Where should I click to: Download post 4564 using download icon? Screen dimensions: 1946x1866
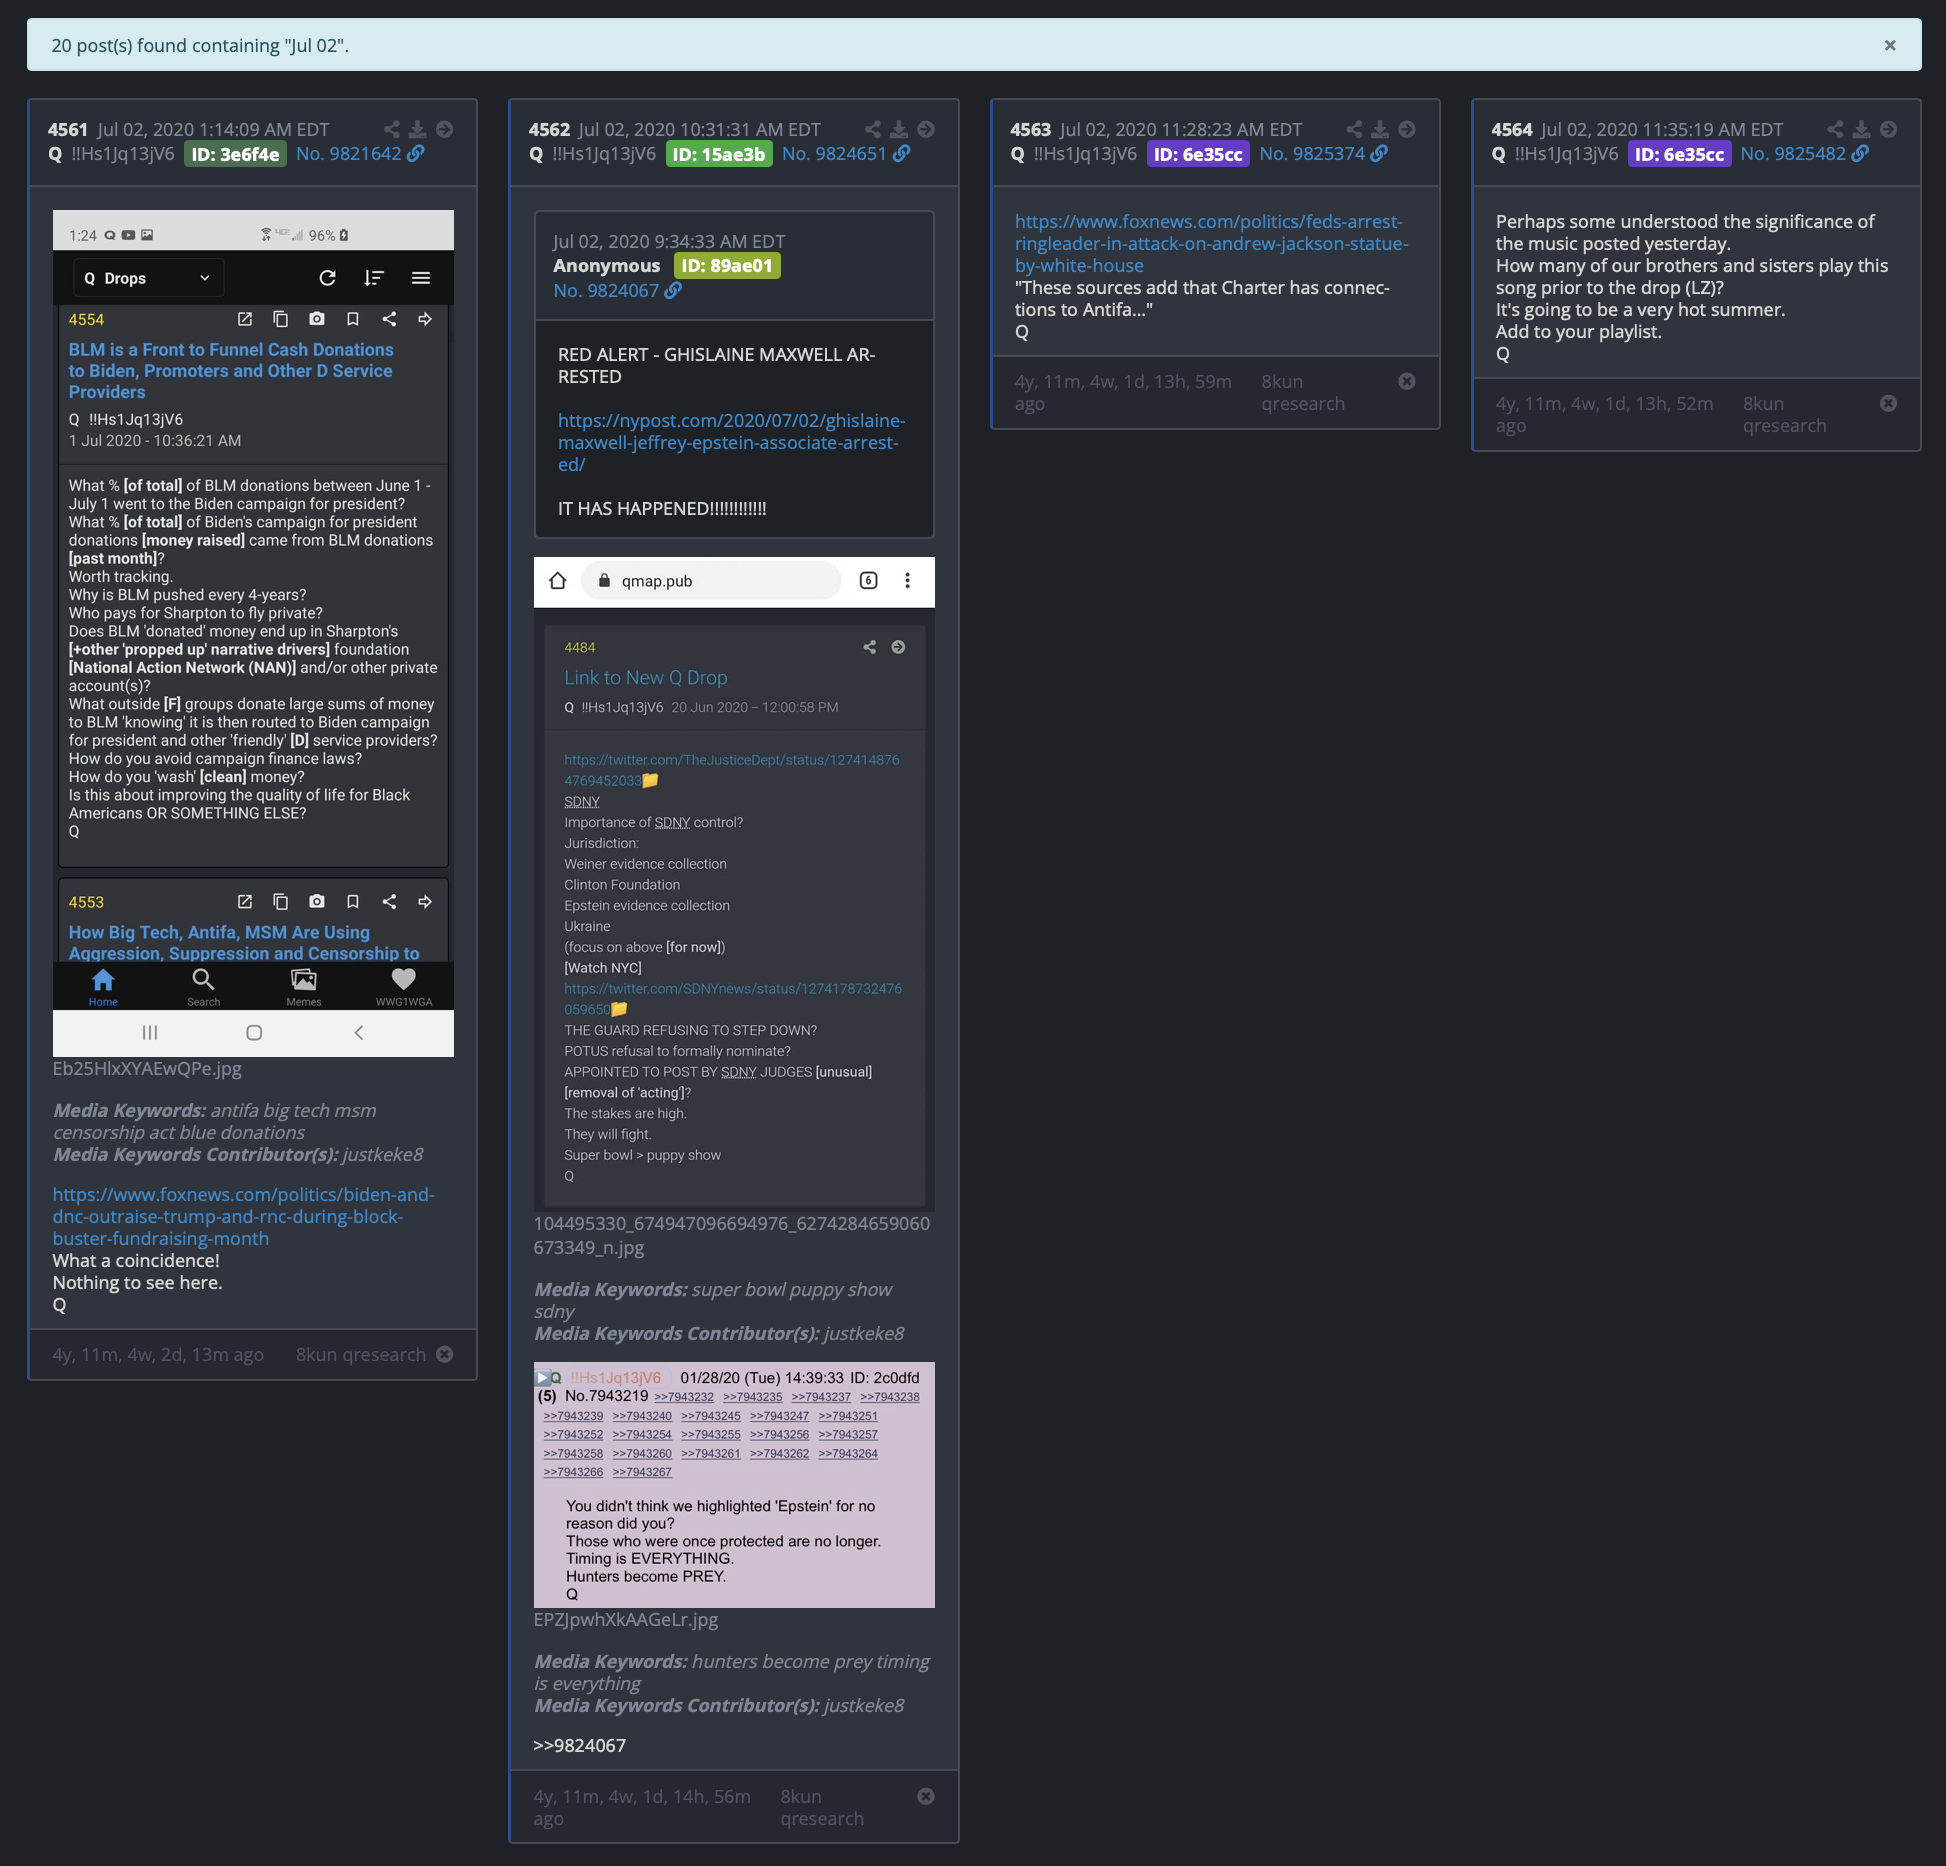(1861, 129)
